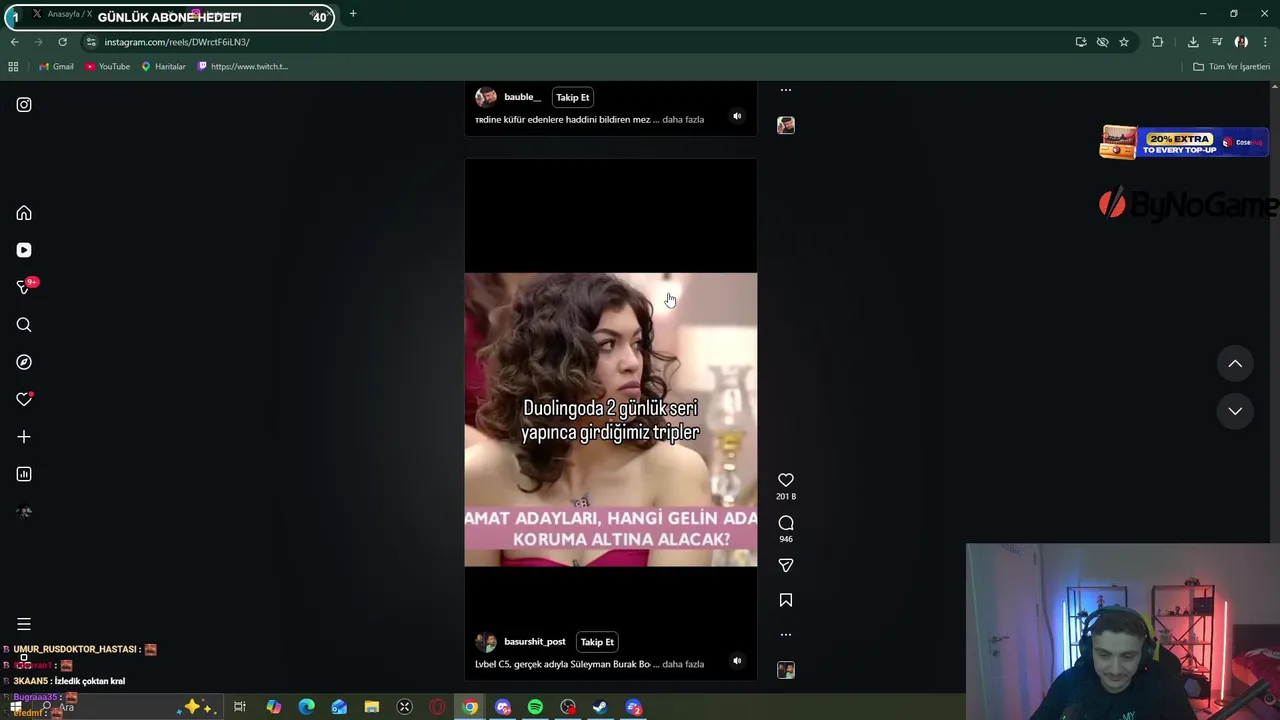This screenshot has height=720, width=1280.
Task: Go to next reel with down chevron
Action: [1235, 411]
